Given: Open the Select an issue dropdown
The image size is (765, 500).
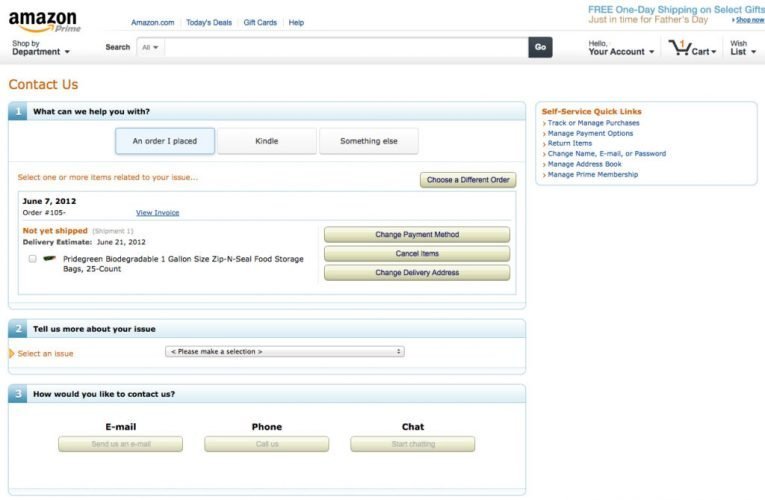Looking at the screenshot, I should [x=285, y=351].
